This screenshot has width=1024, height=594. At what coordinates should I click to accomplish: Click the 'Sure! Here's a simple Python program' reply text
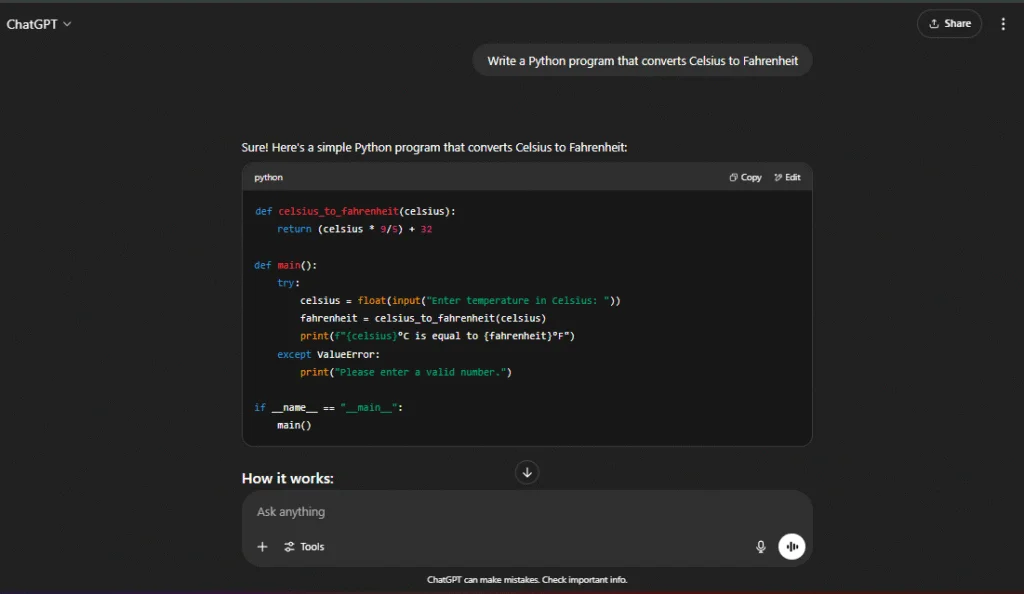pyautogui.click(x=434, y=148)
